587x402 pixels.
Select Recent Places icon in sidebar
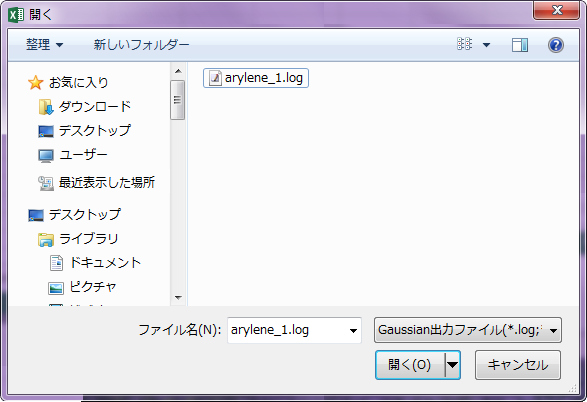(46, 183)
